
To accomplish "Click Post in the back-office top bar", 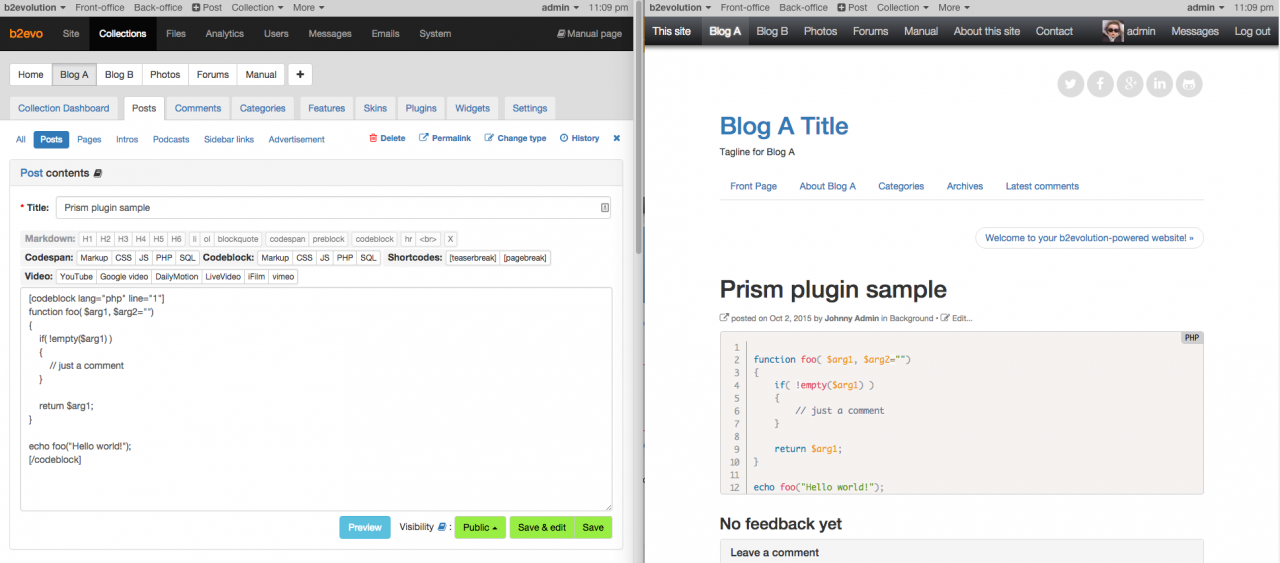I will tap(207, 7).
